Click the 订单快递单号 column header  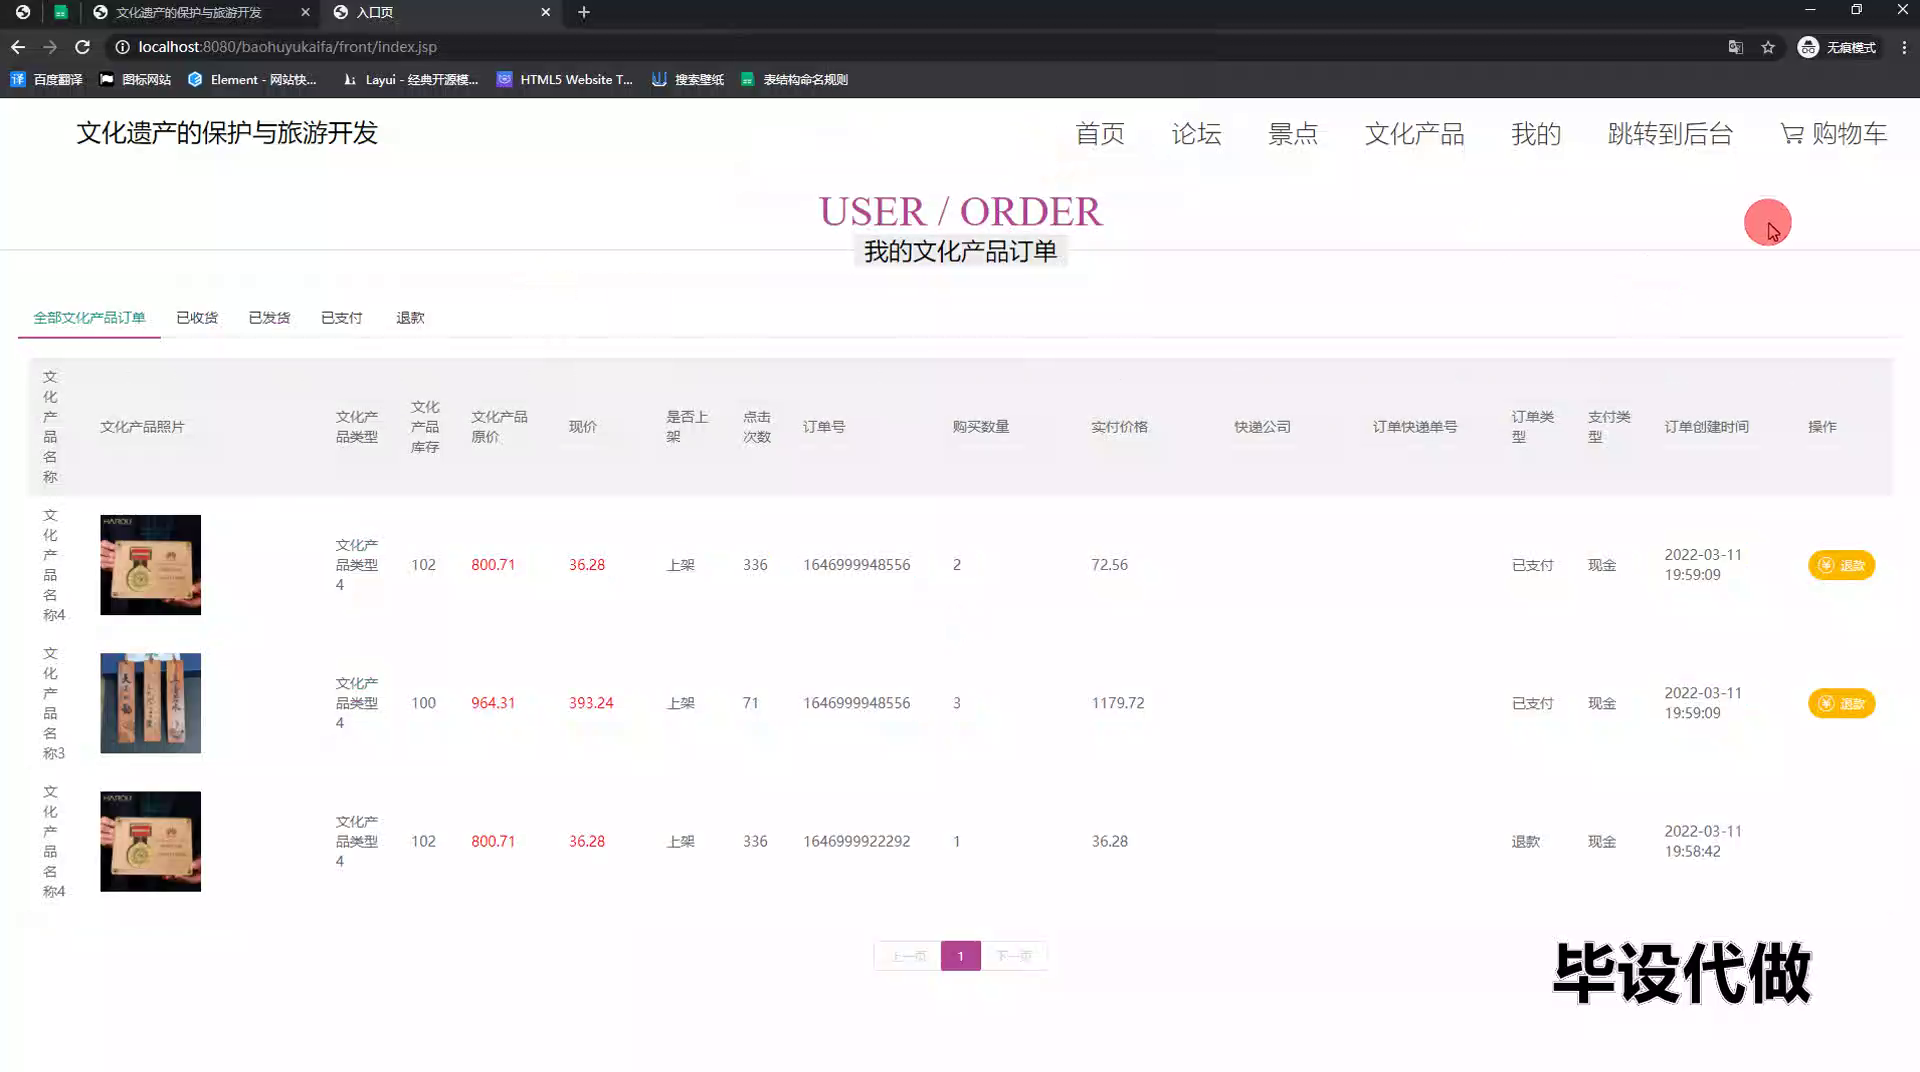point(1414,427)
